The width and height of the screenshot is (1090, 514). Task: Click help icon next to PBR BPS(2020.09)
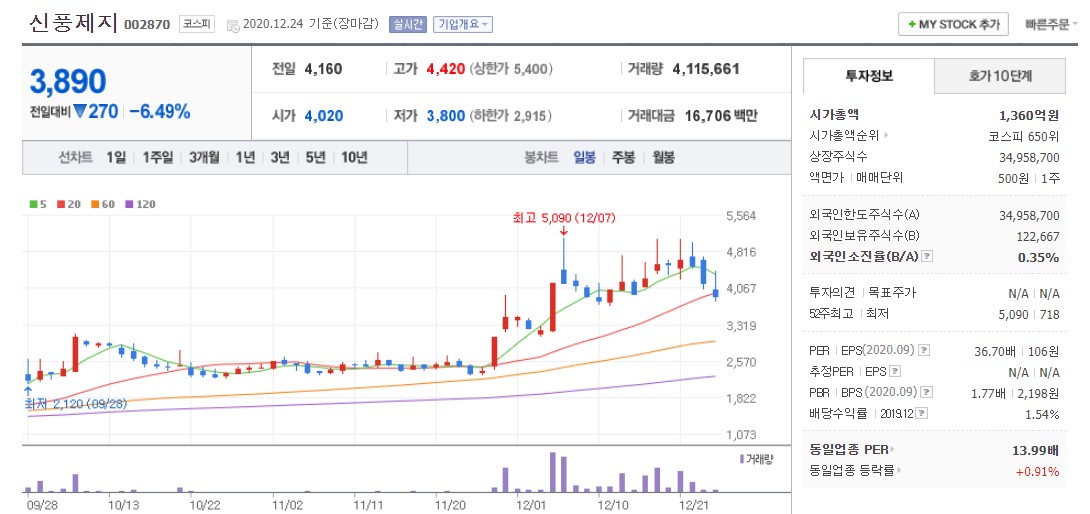click(x=927, y=392)
